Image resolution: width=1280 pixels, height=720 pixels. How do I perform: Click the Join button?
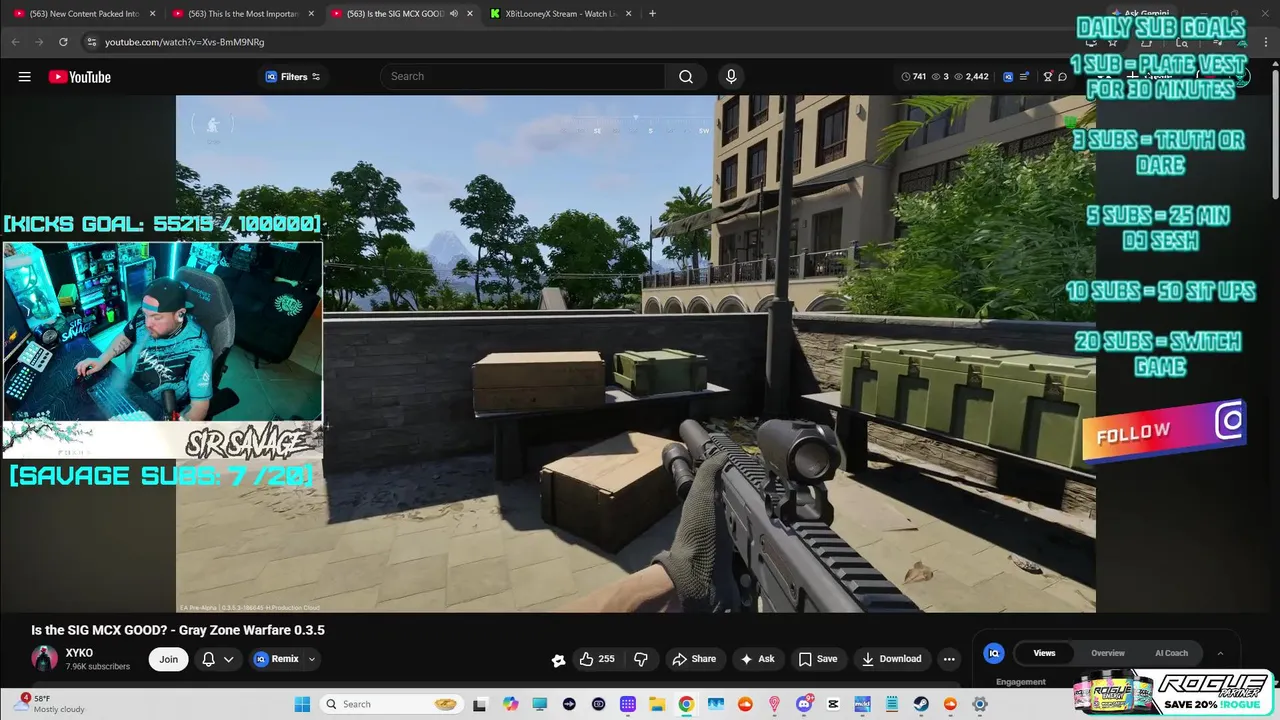[169, 659]
